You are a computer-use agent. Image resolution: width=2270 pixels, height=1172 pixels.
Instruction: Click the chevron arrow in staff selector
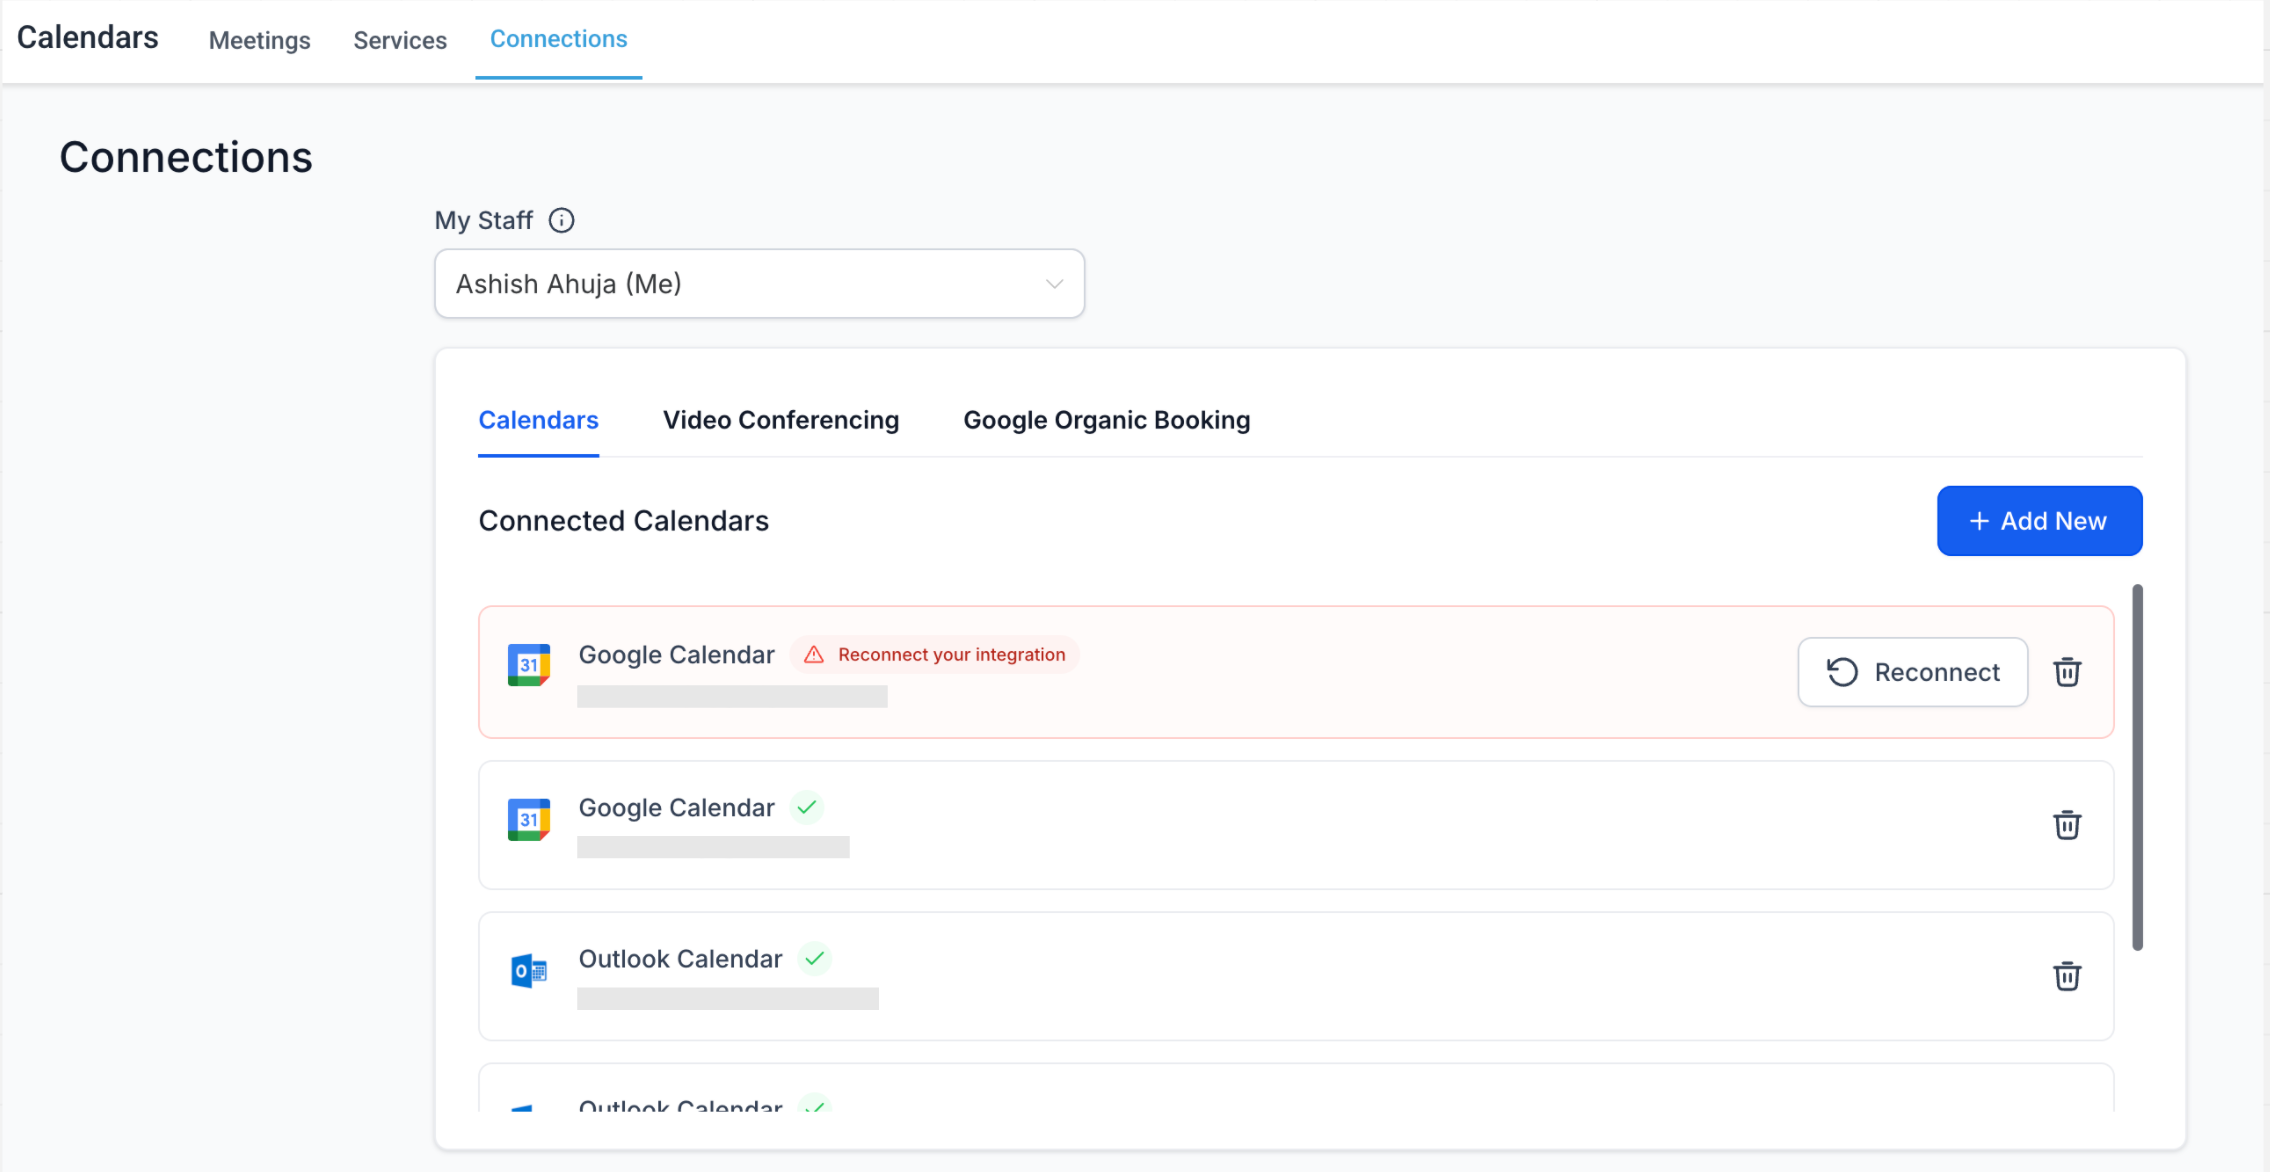click(1054, 284)
